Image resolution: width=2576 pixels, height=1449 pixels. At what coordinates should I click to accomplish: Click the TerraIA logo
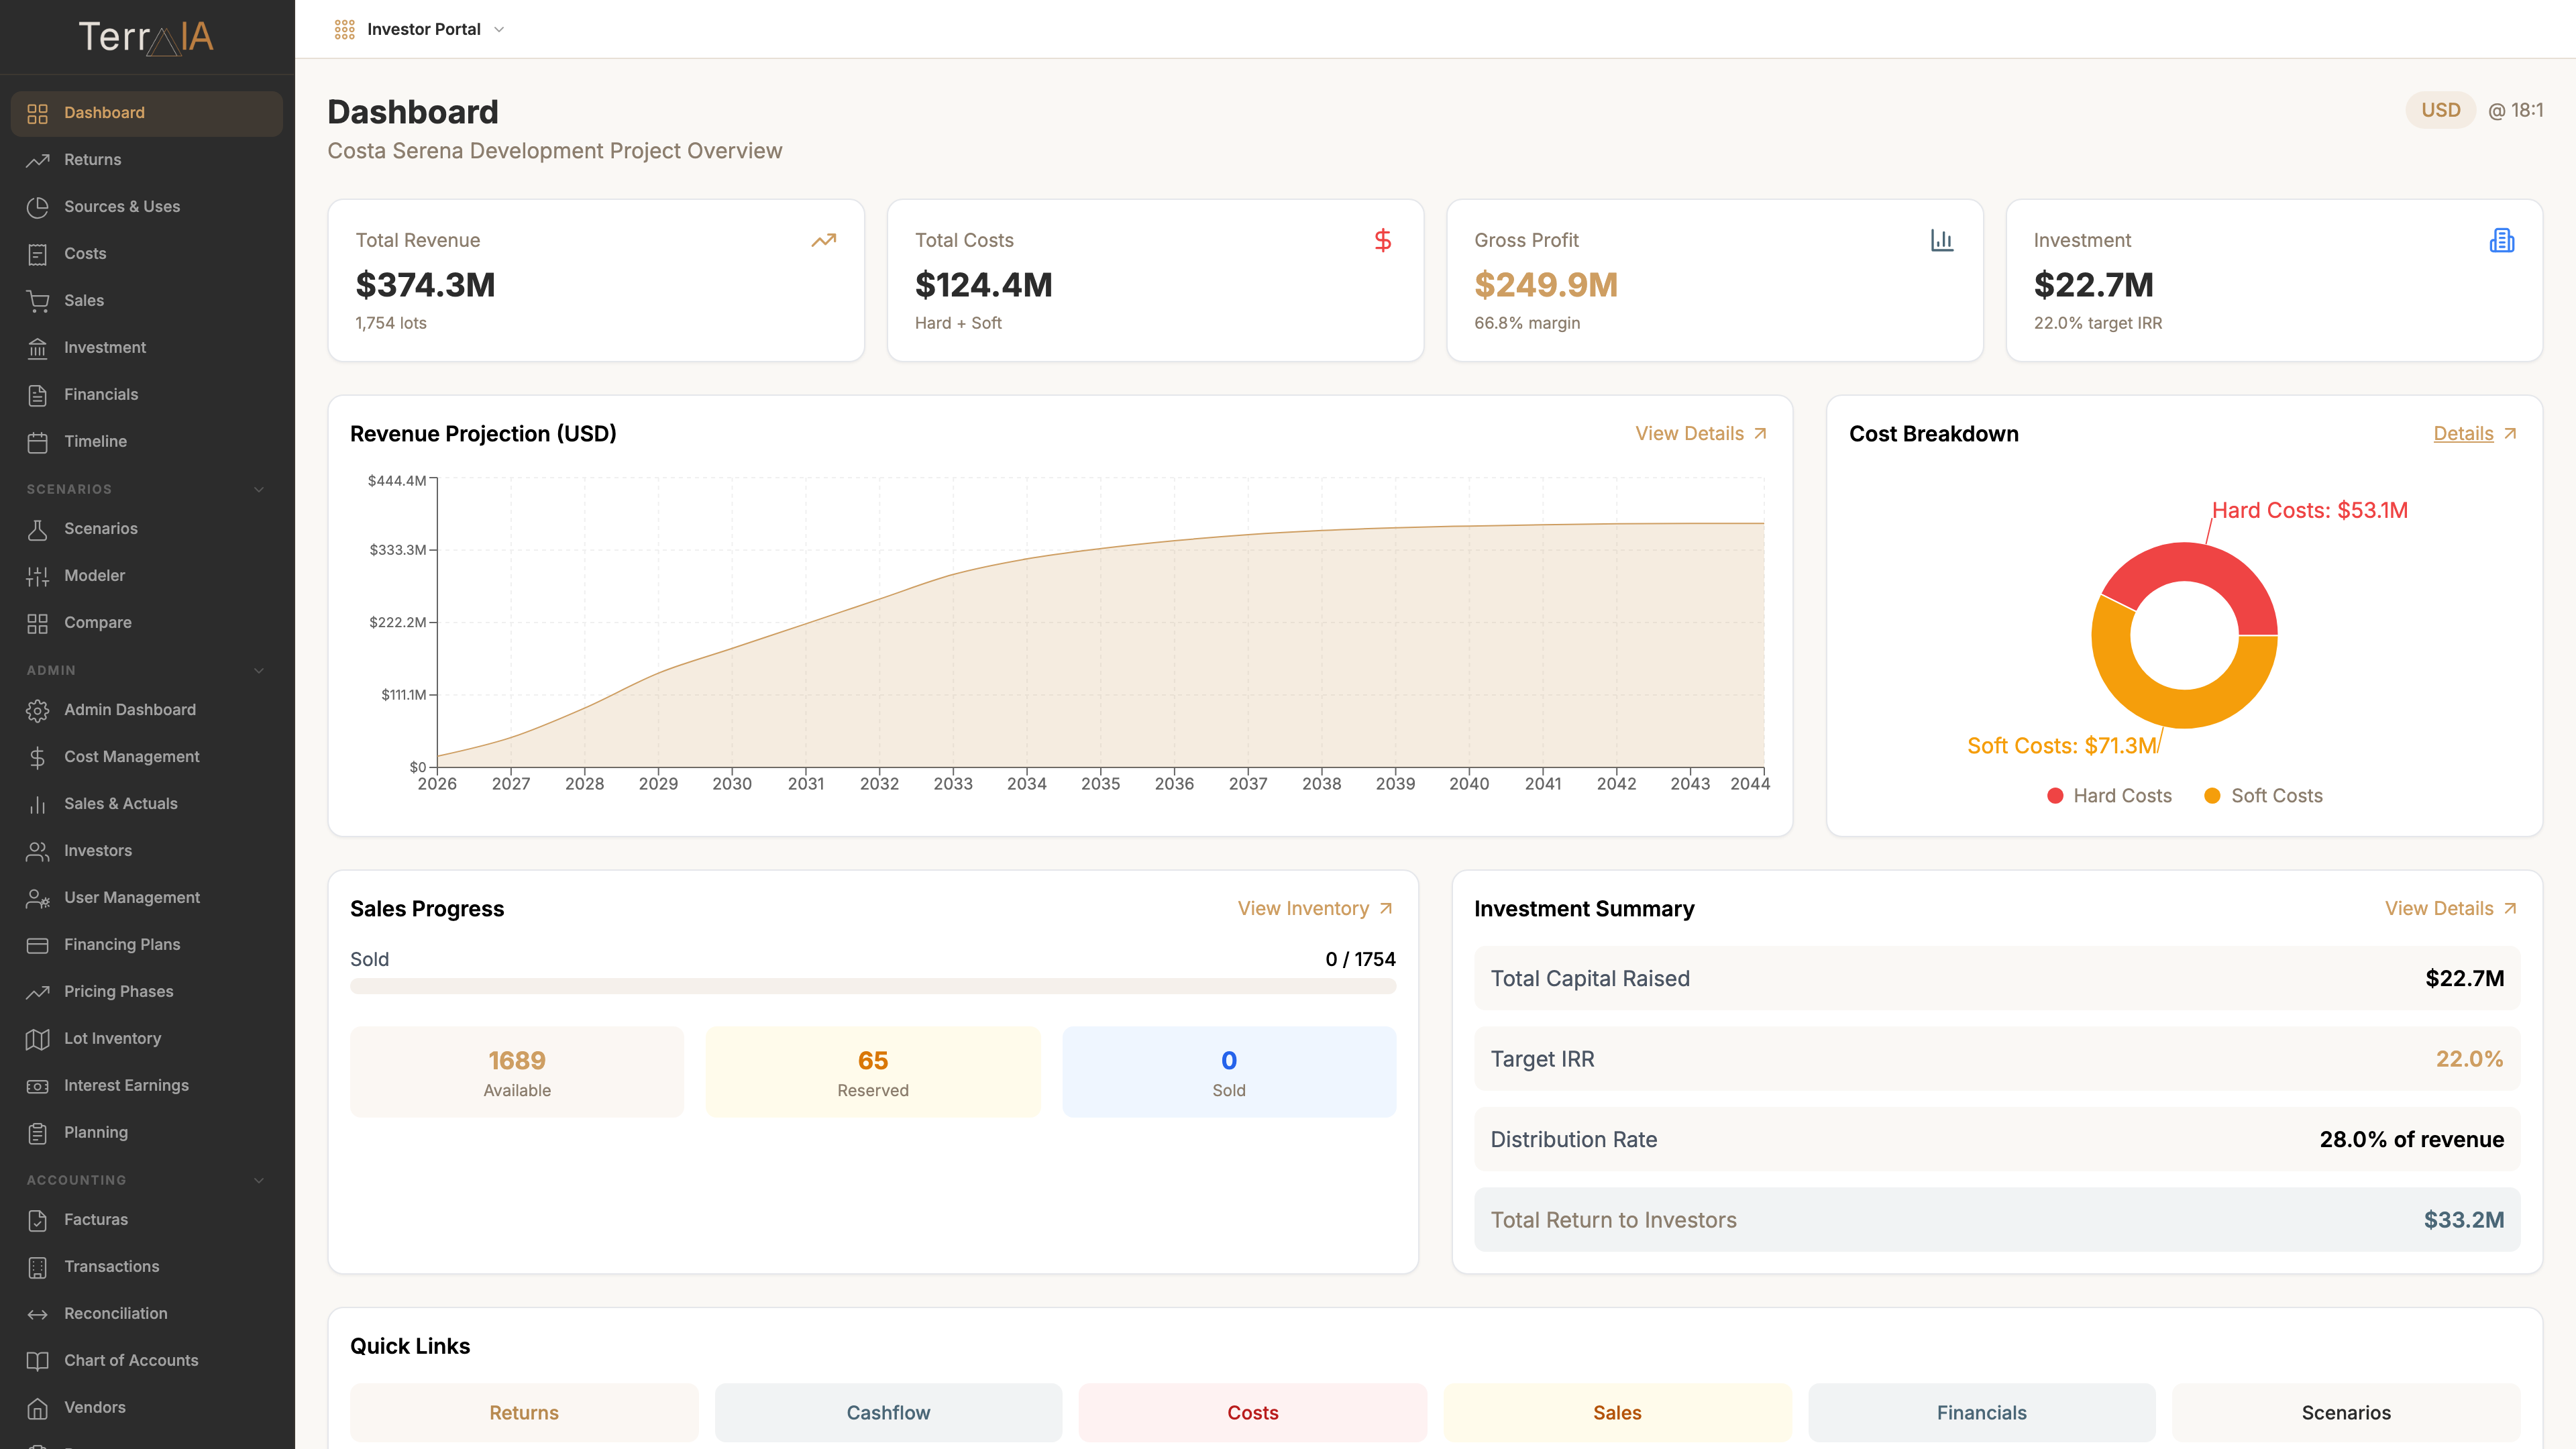(x=146, y=37)
